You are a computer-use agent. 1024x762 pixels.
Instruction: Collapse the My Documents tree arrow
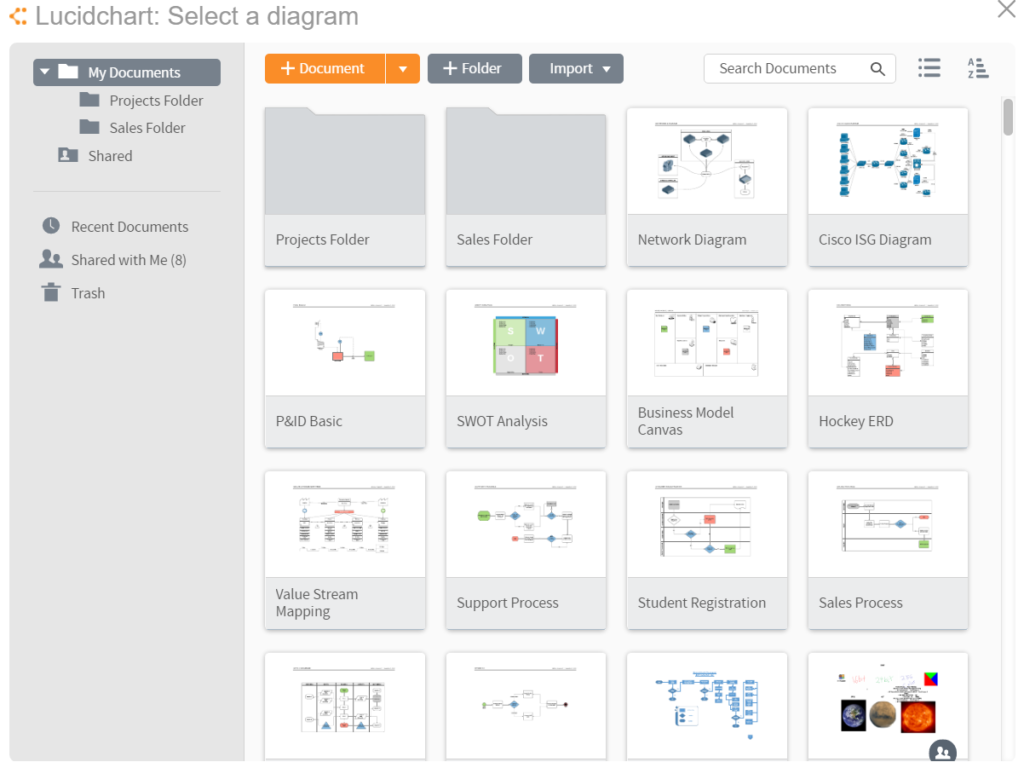45,72
